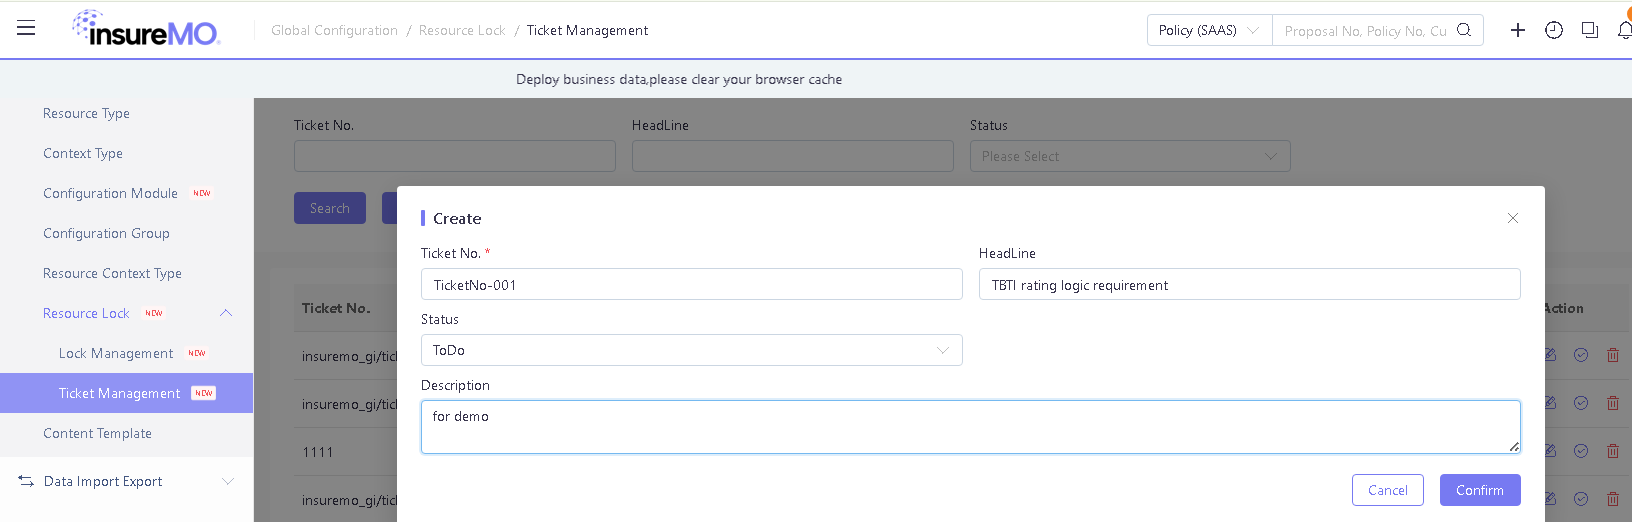Open the hamburger navigation menu

point(26,28)
